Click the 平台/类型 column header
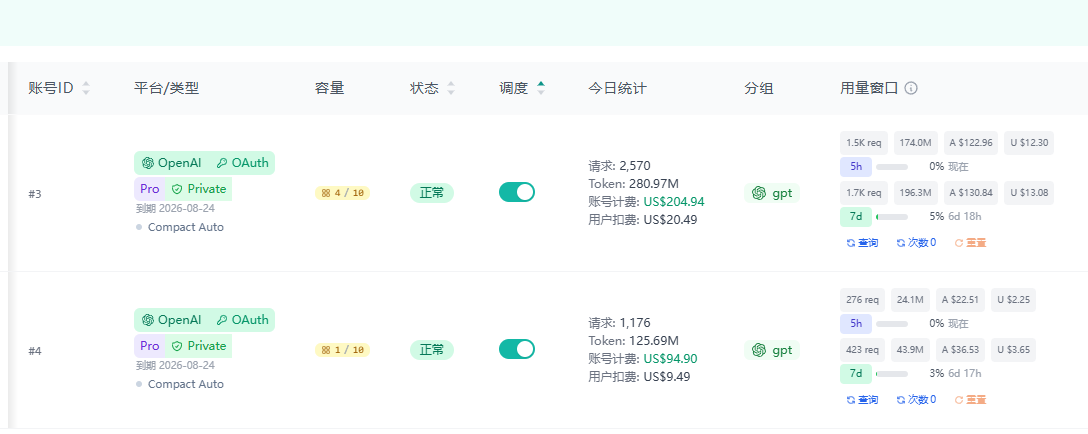The image size is (1088, 434). 167,88
